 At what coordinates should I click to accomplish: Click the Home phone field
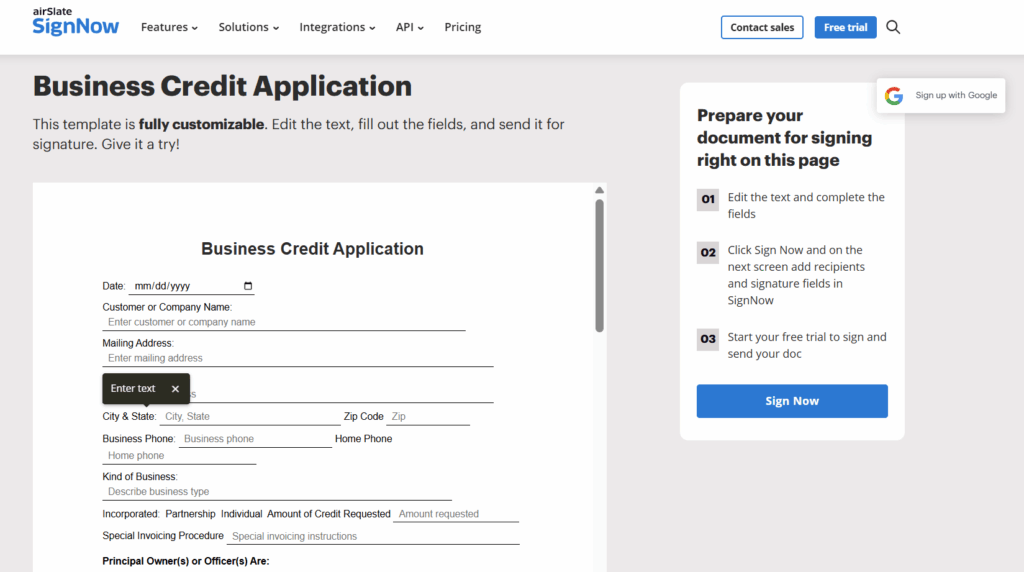pos(179,456)
